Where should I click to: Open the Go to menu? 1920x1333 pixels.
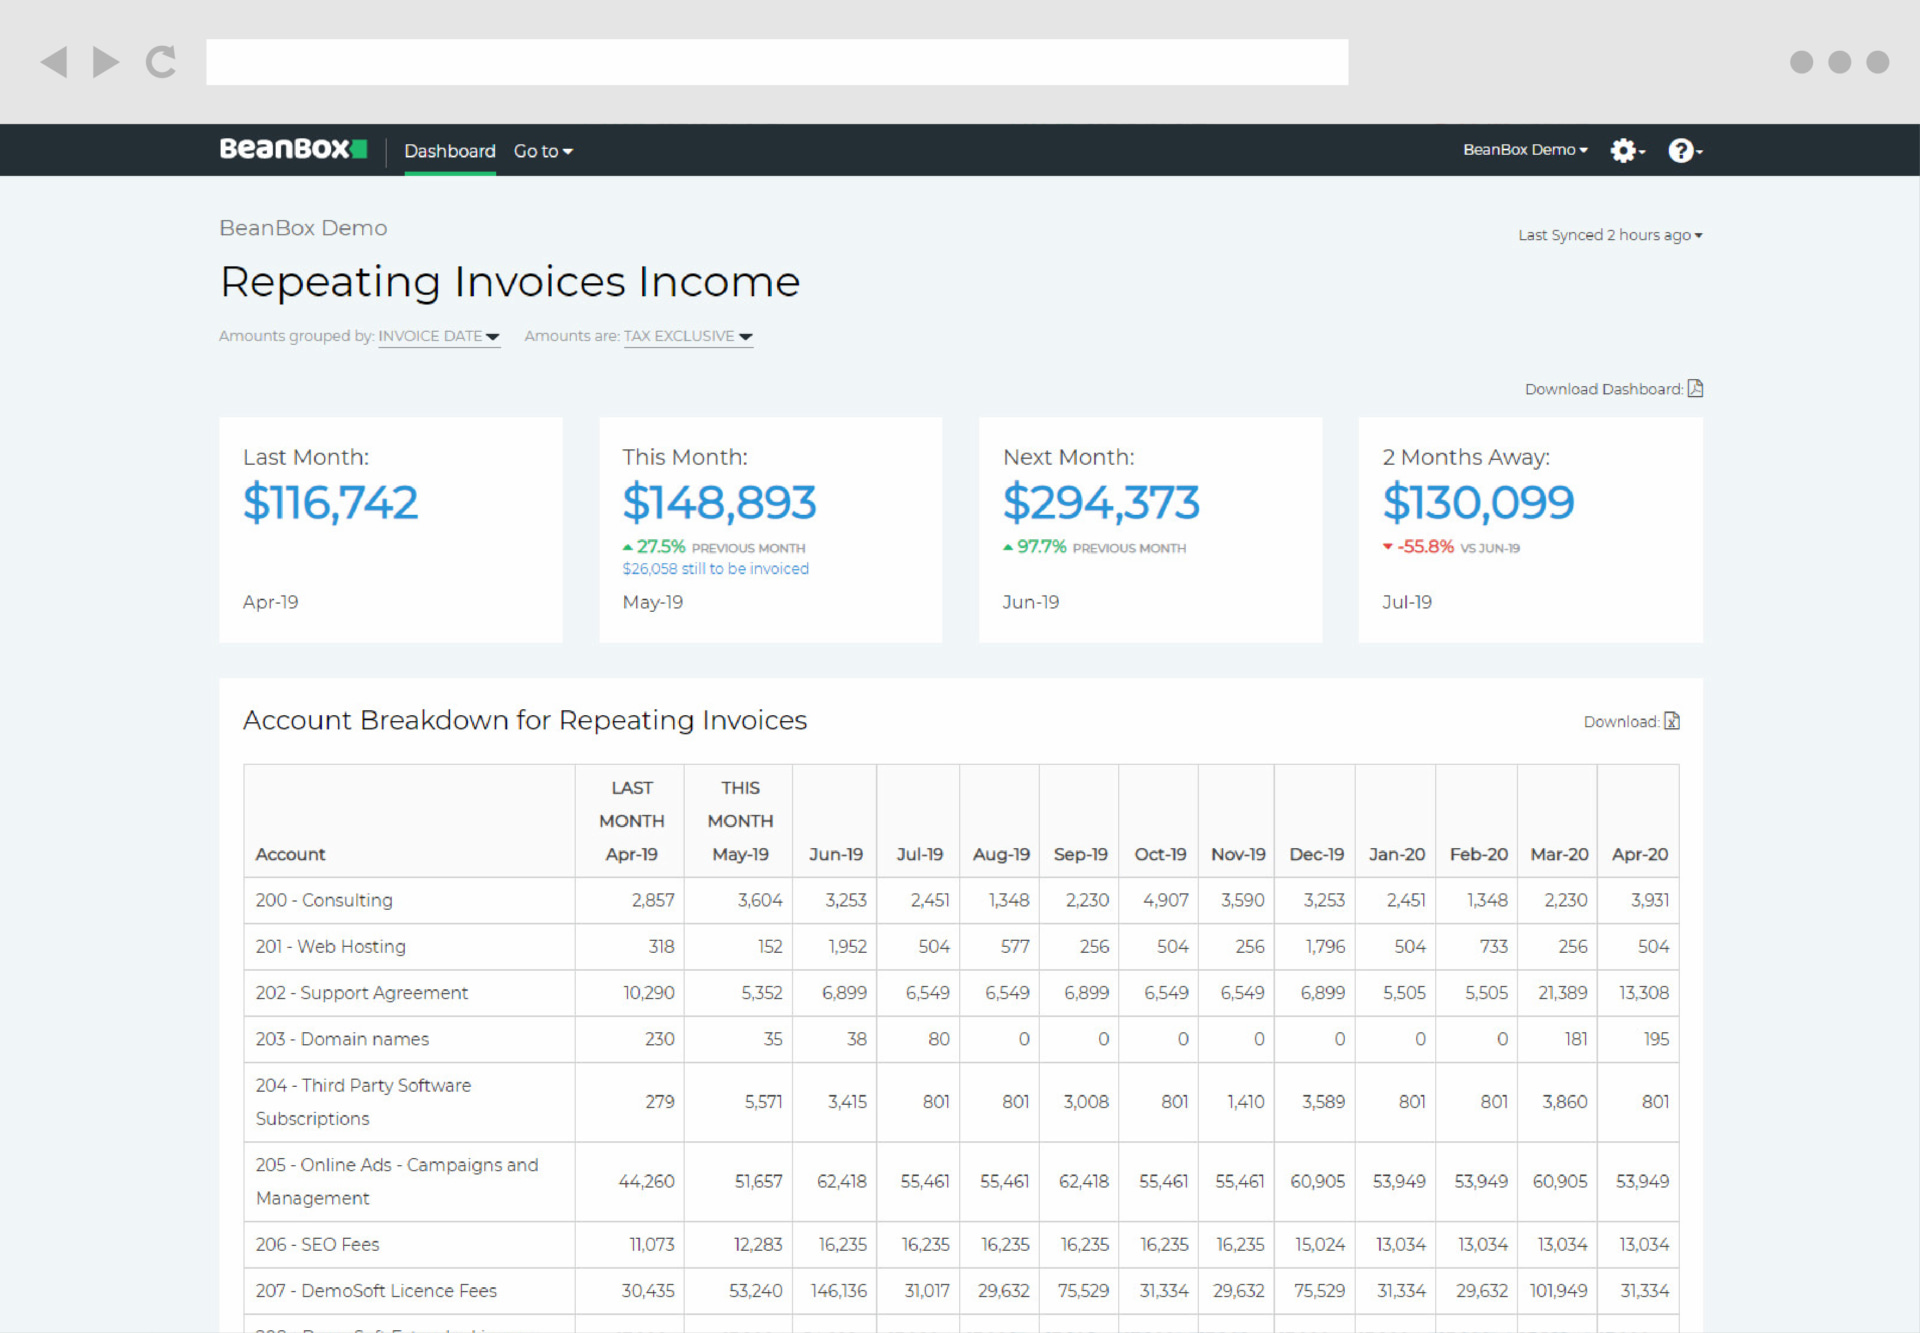point(543,151)
